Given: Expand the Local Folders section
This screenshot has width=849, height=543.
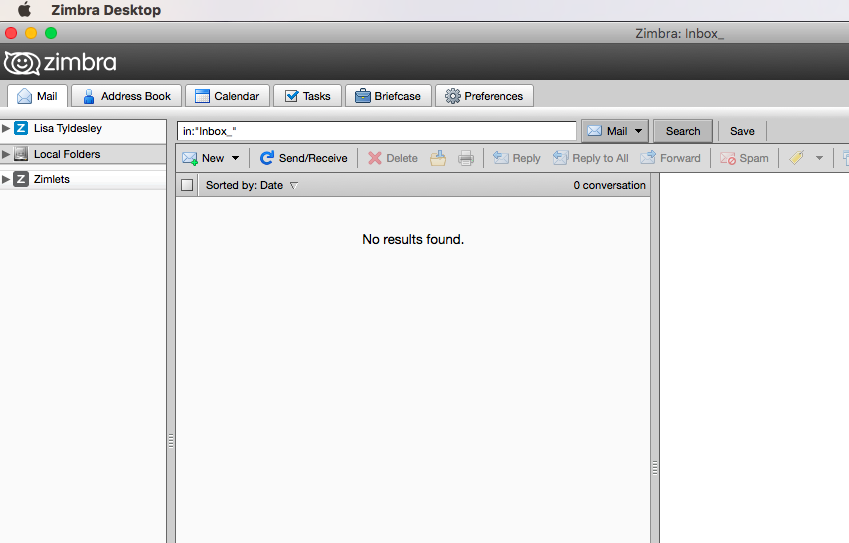Looking at the screenshot, I should click(x=6, y=154).
